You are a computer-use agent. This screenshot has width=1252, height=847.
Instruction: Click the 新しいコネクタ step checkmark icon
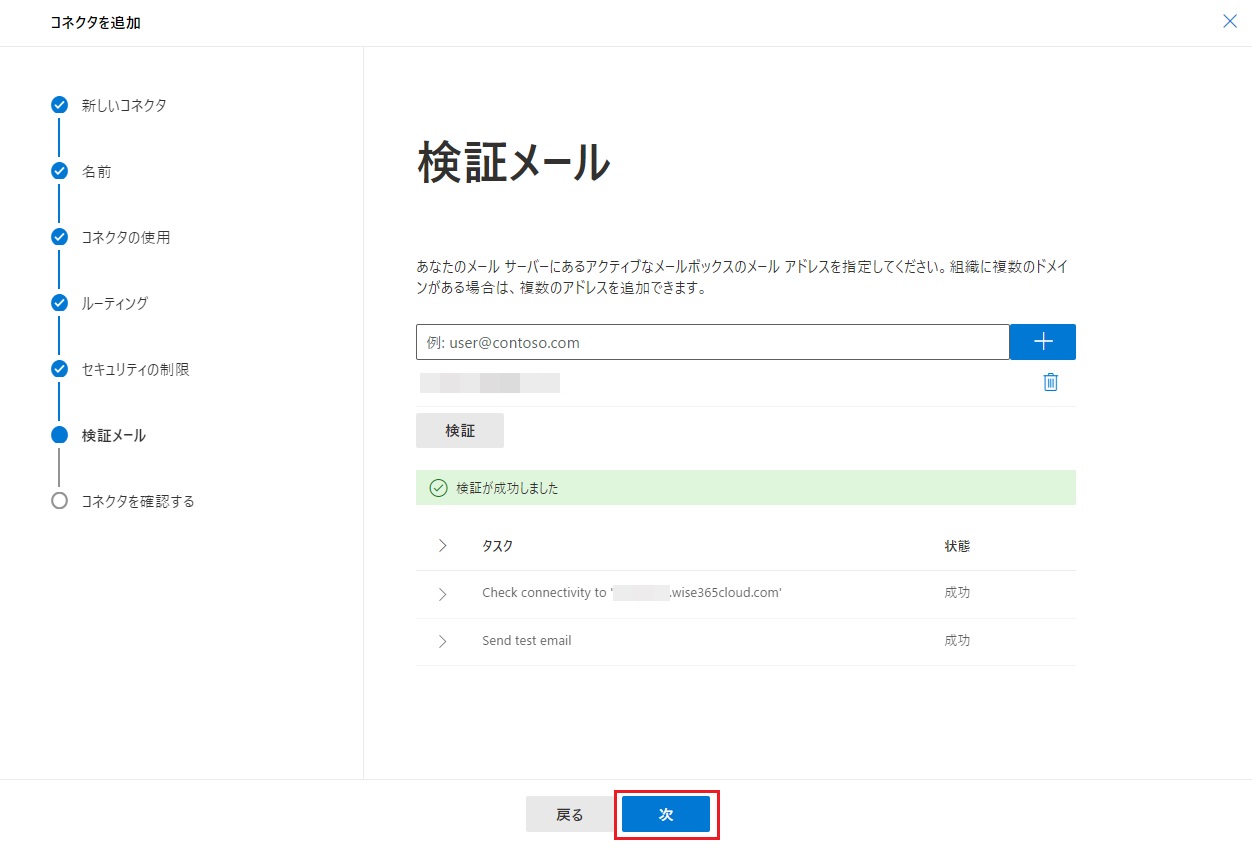pos(59,105)
